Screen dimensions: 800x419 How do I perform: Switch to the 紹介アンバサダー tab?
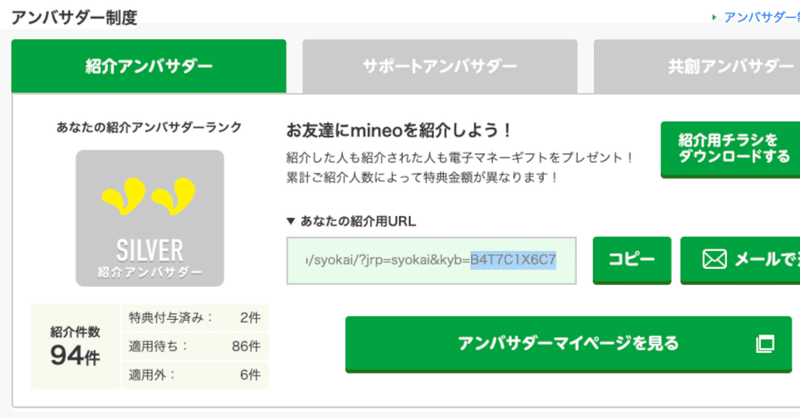[149, 67]
